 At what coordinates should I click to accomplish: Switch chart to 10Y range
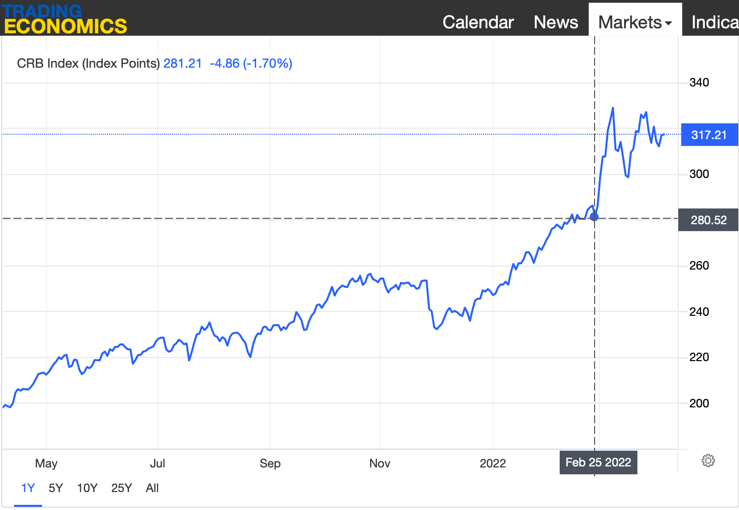tap(87, 488)
